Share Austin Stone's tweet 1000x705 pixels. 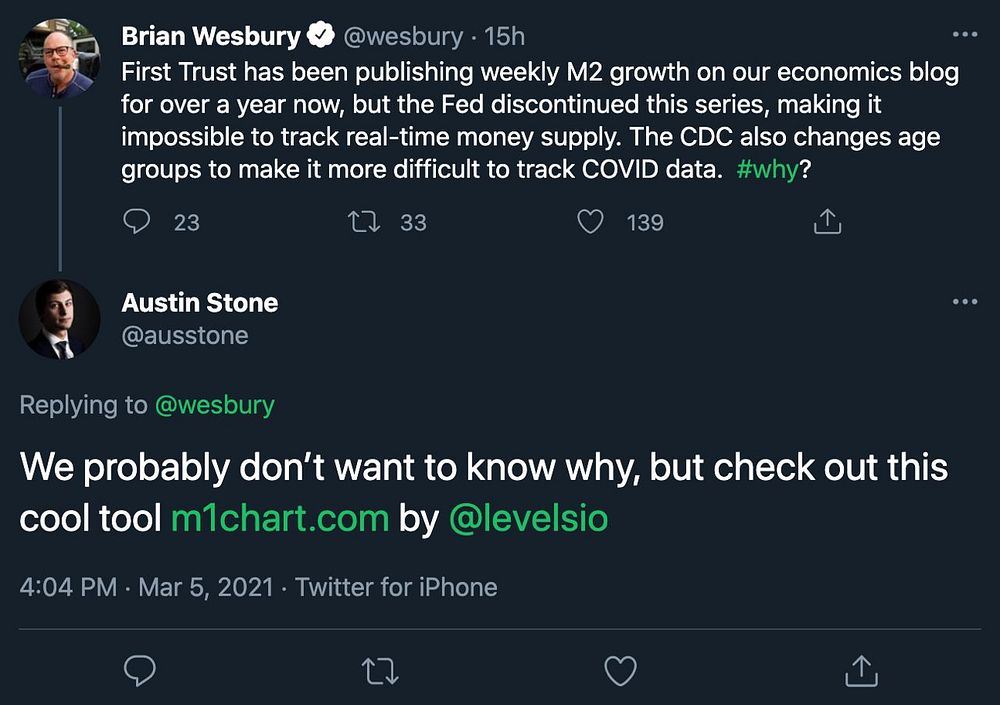point(860,670)
